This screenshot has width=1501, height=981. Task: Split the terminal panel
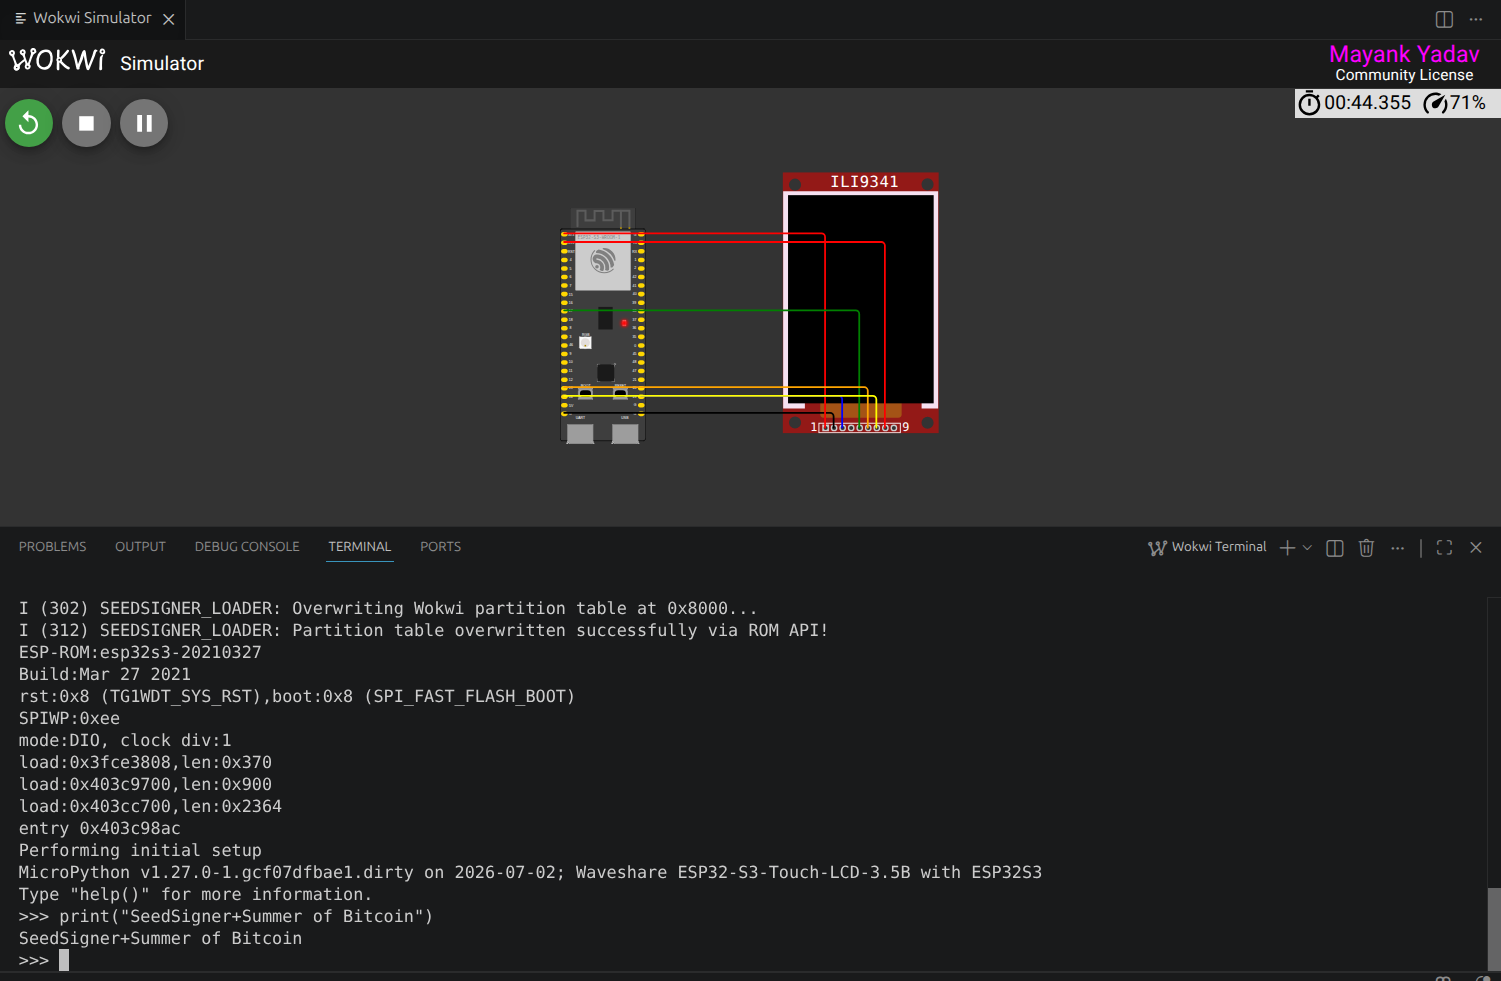tap(1335, 548)
